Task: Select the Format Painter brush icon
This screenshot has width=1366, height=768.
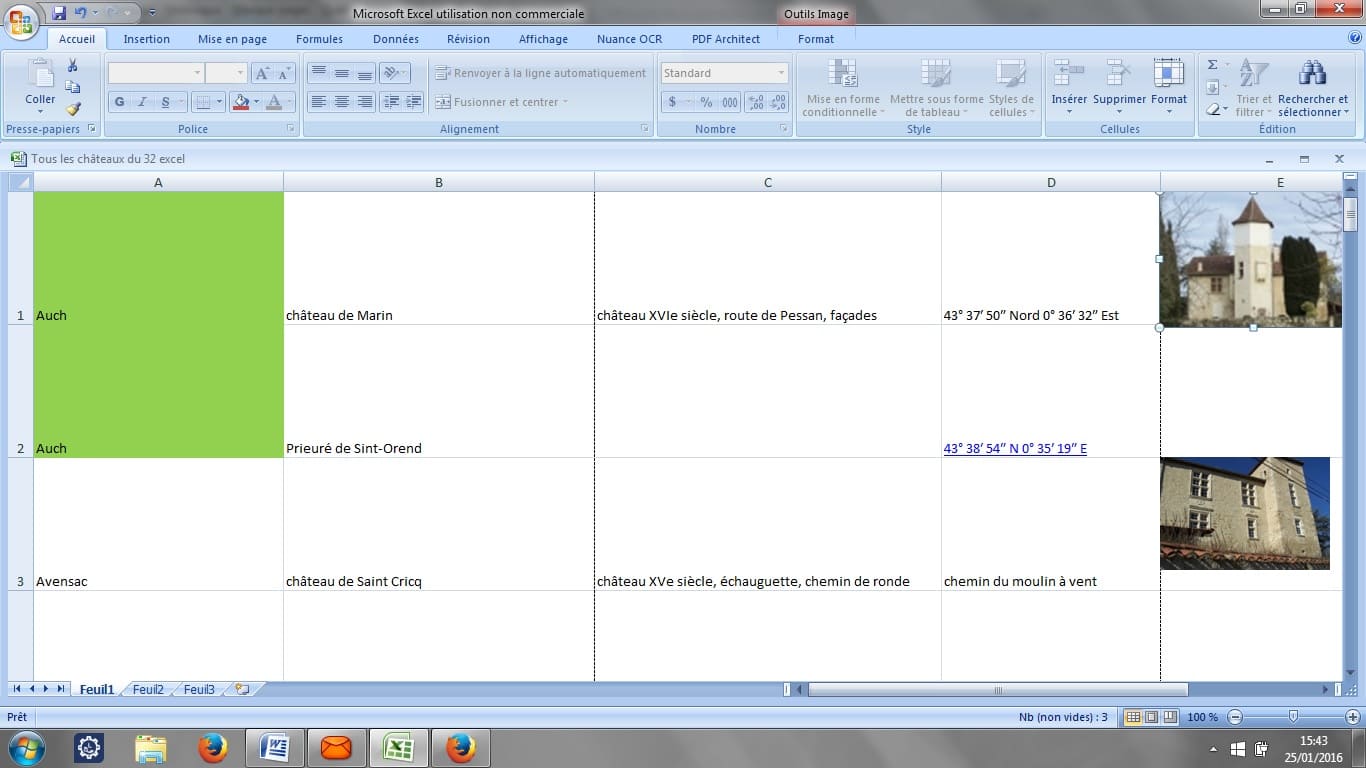Action: point(72,109)
